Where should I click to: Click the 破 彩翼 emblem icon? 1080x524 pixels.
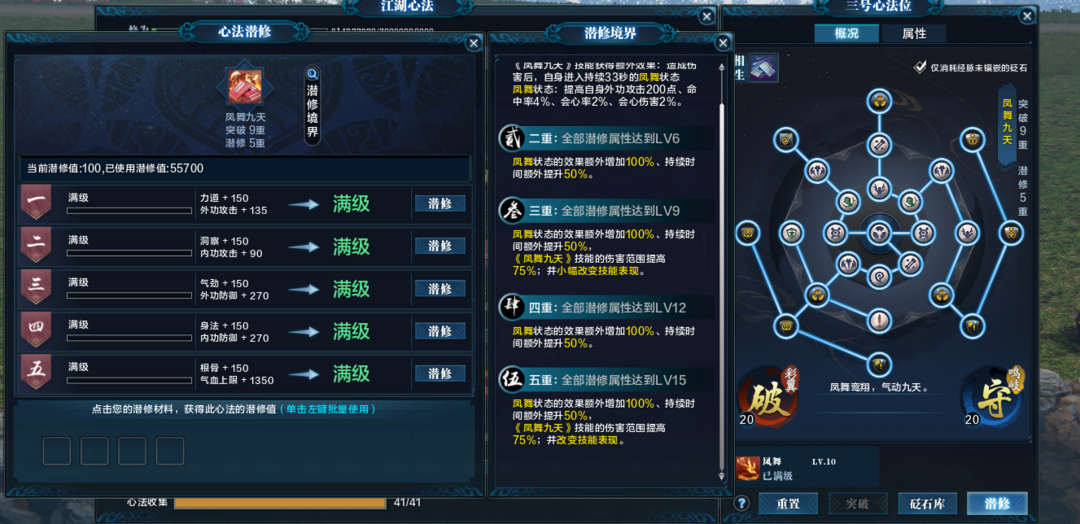(x=769, y=399)
